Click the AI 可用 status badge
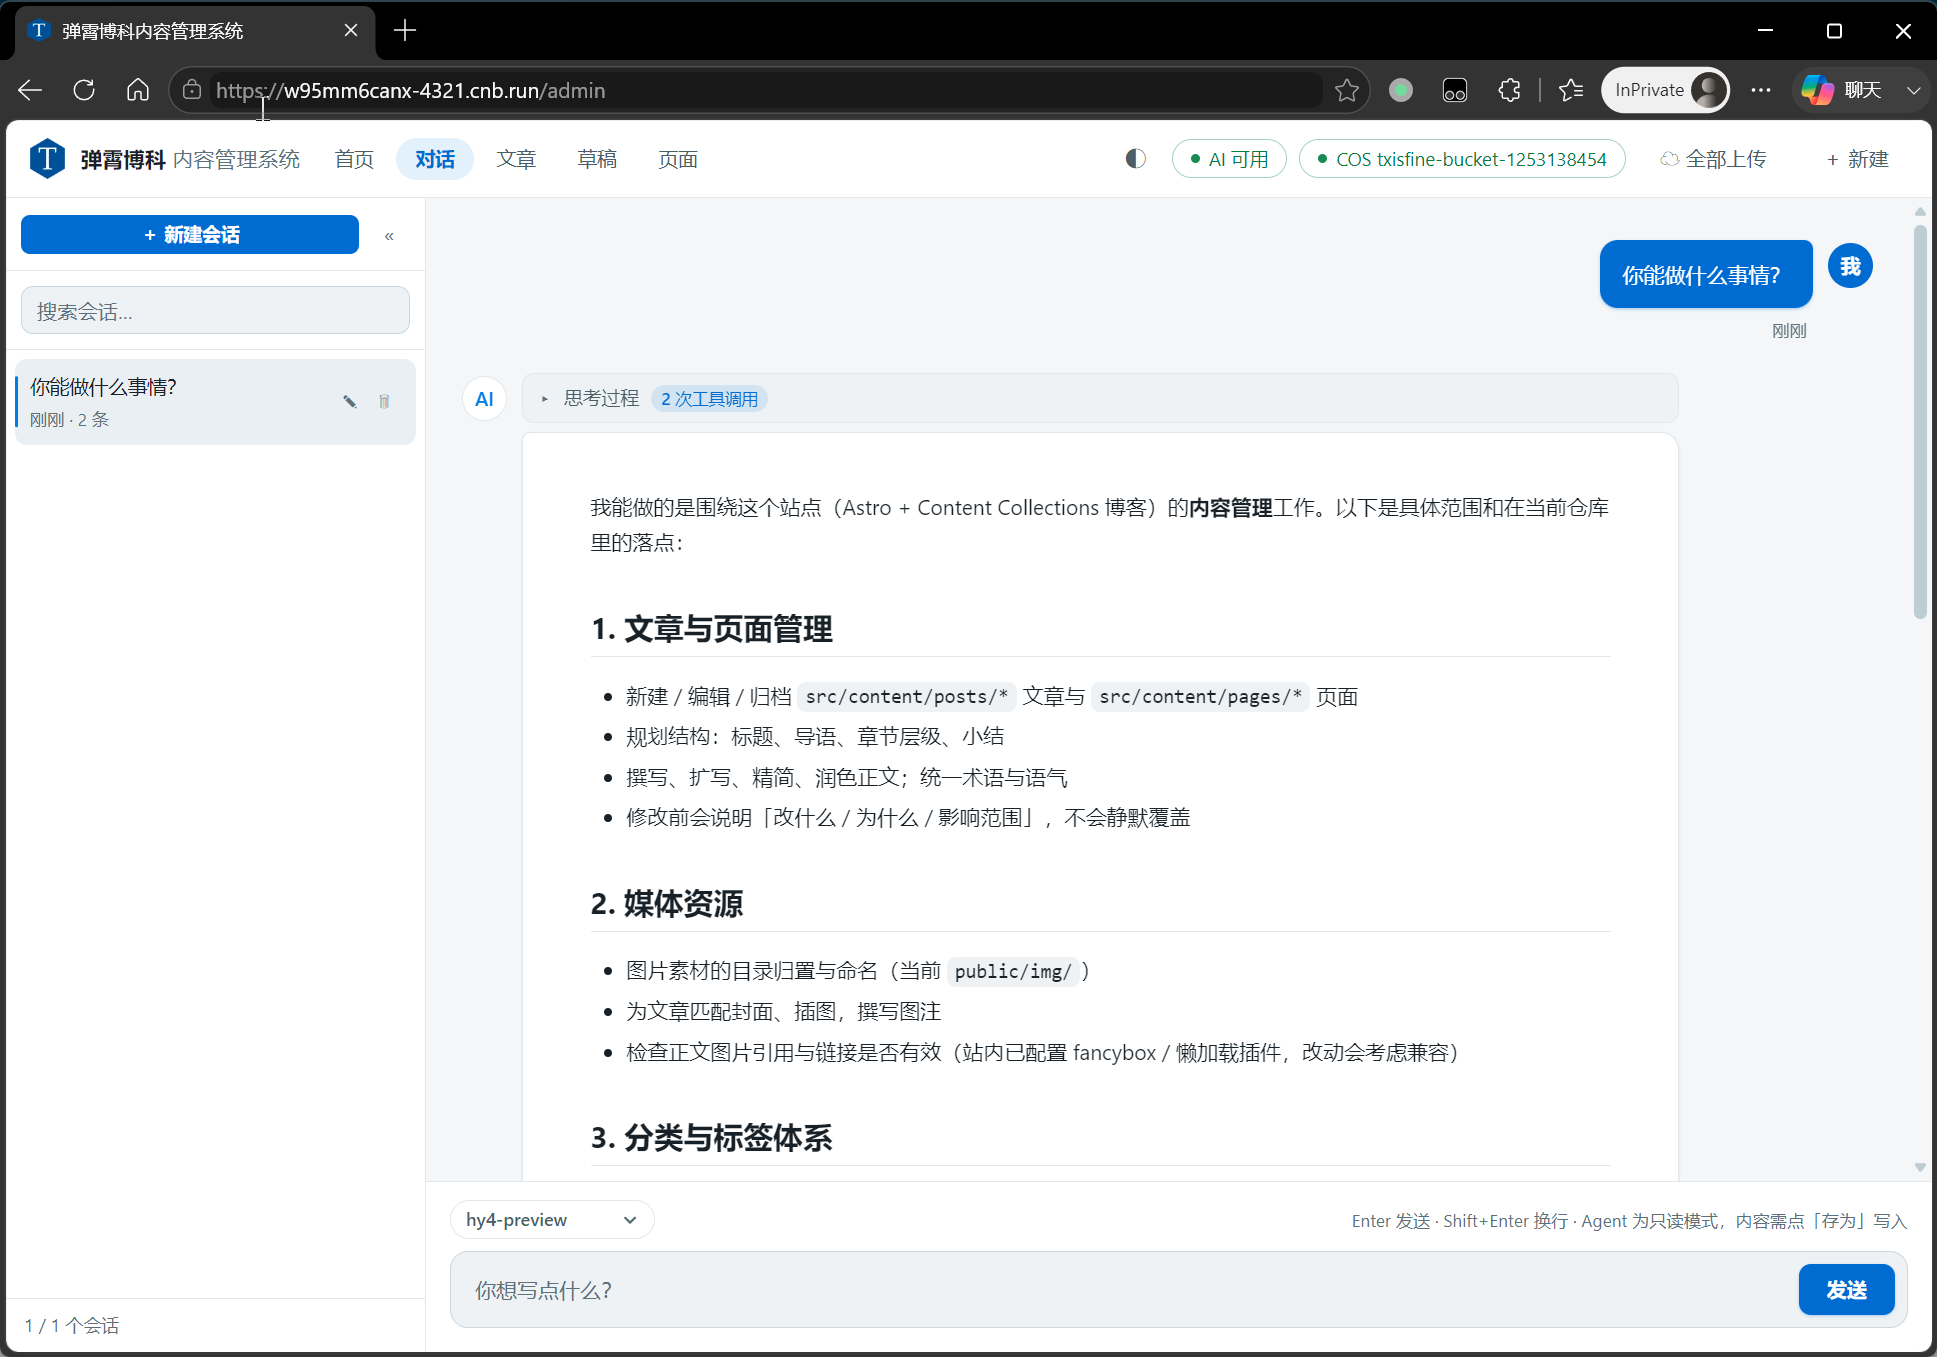The height and width of the screenshot is (1357, 1937). pyautogui.click(x=1229, y=159)
